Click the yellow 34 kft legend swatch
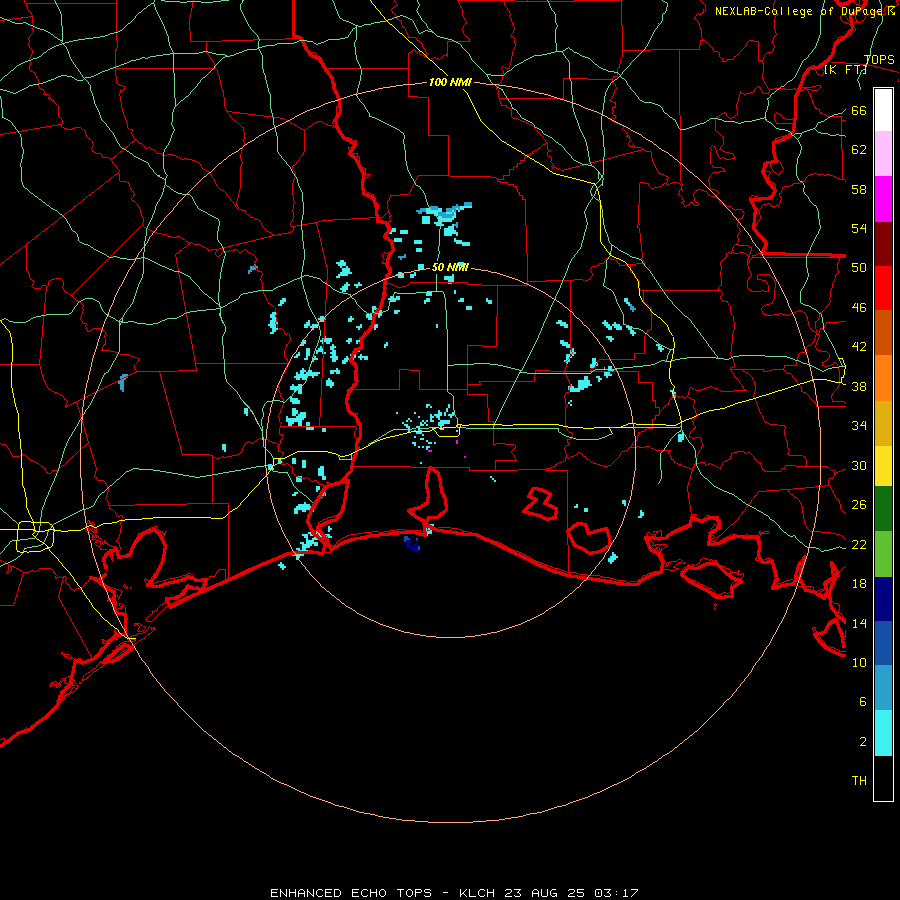 (883, 466)
